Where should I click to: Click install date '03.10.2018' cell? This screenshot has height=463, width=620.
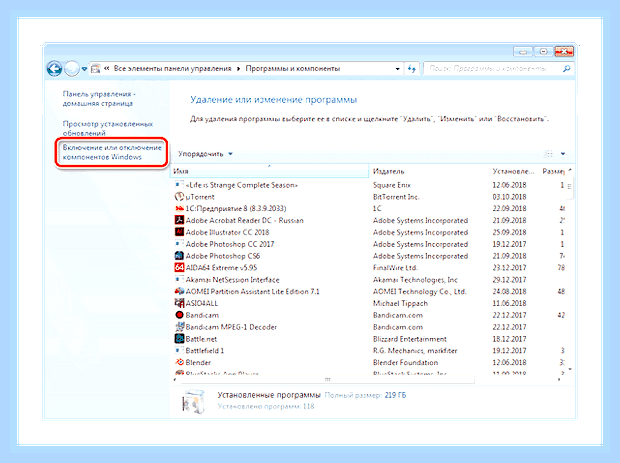(x=509, y=197)
